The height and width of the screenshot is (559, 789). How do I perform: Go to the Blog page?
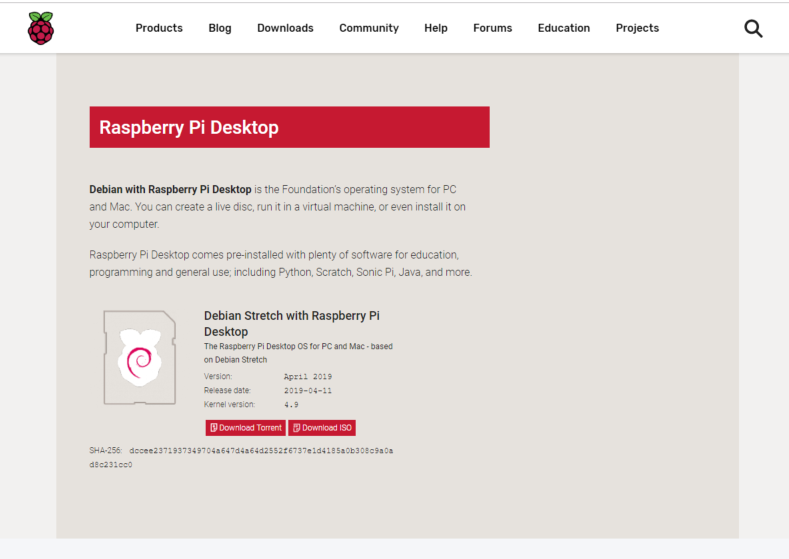(220, 28)
